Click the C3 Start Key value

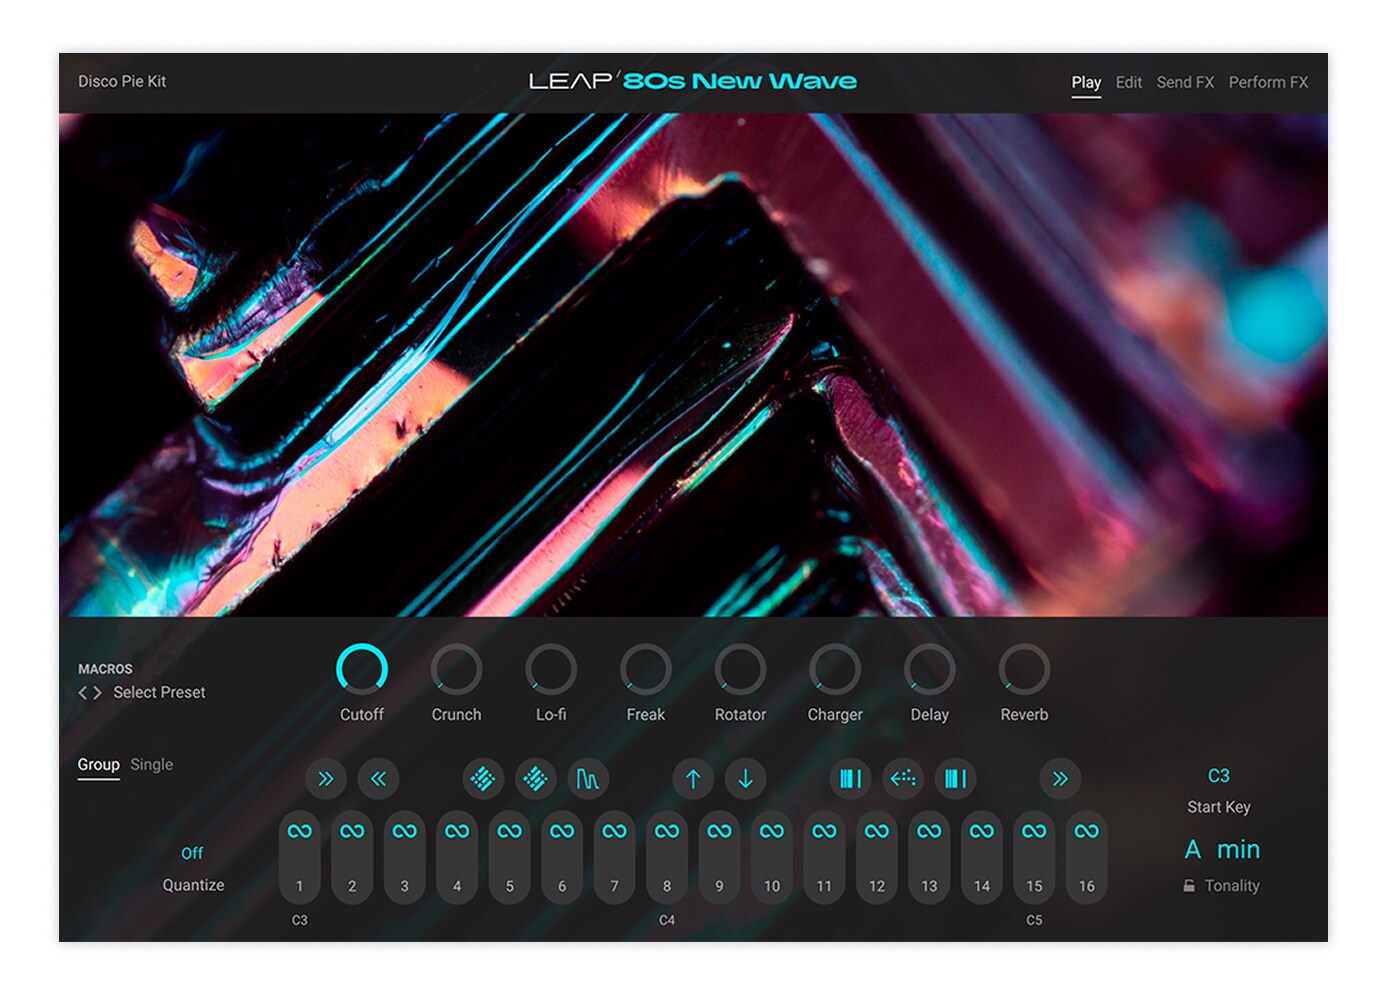click(1218, 776)
